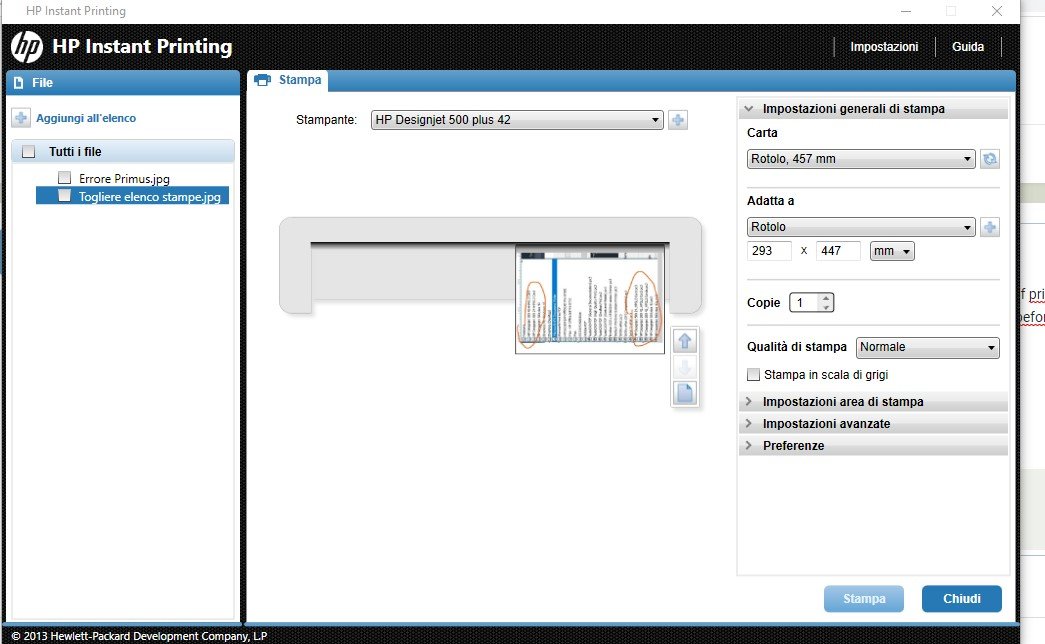
Task: Add a printer with the plus icon beside Stampante
Action: 678,120
